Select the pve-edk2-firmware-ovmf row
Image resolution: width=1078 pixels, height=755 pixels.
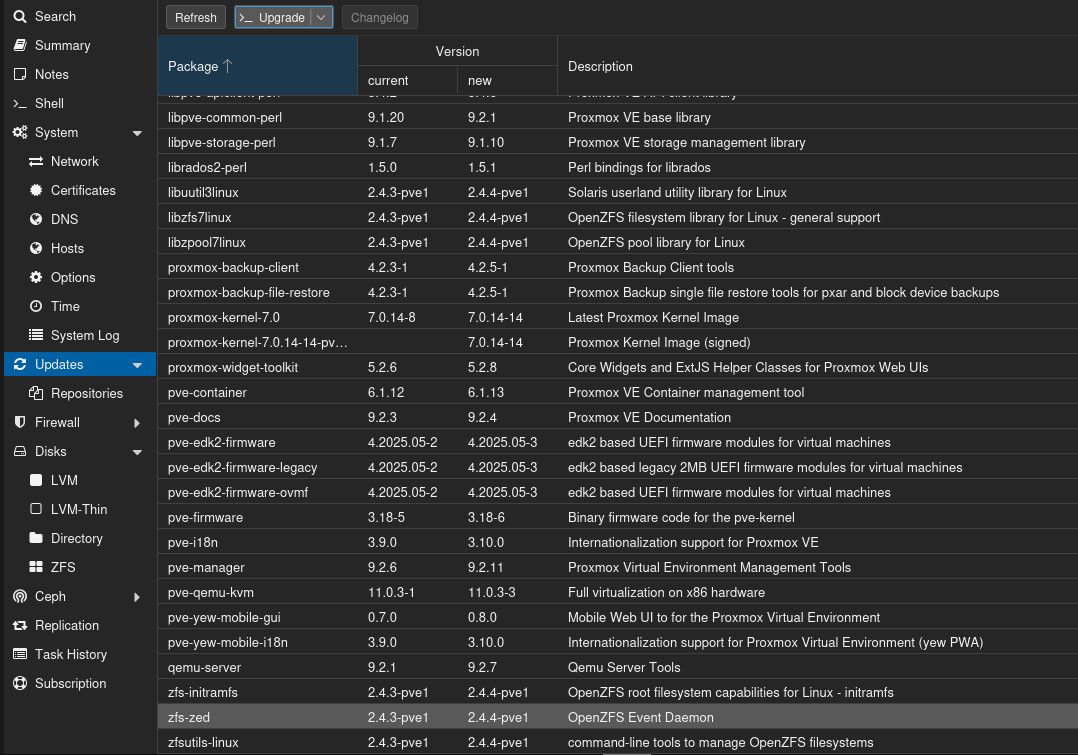[x=617, y=492]
